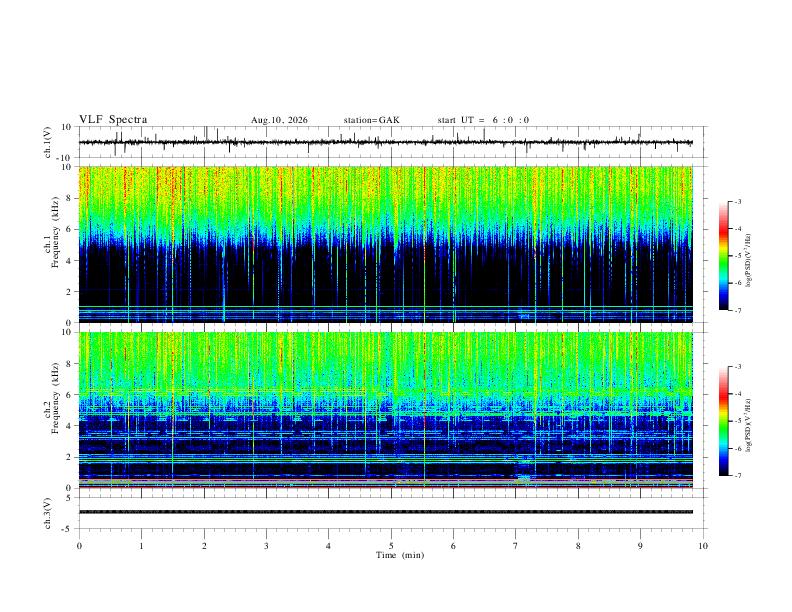The image size is (792, 612).
Task: Click the ch.3 voltage waveform strip
Action: 386,512
